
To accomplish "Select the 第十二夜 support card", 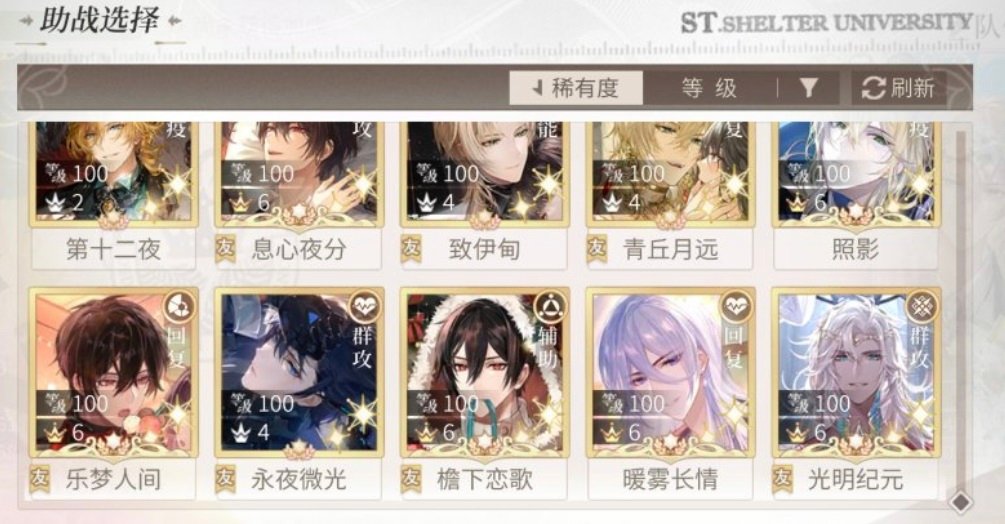I will click(x=114, y=194).
